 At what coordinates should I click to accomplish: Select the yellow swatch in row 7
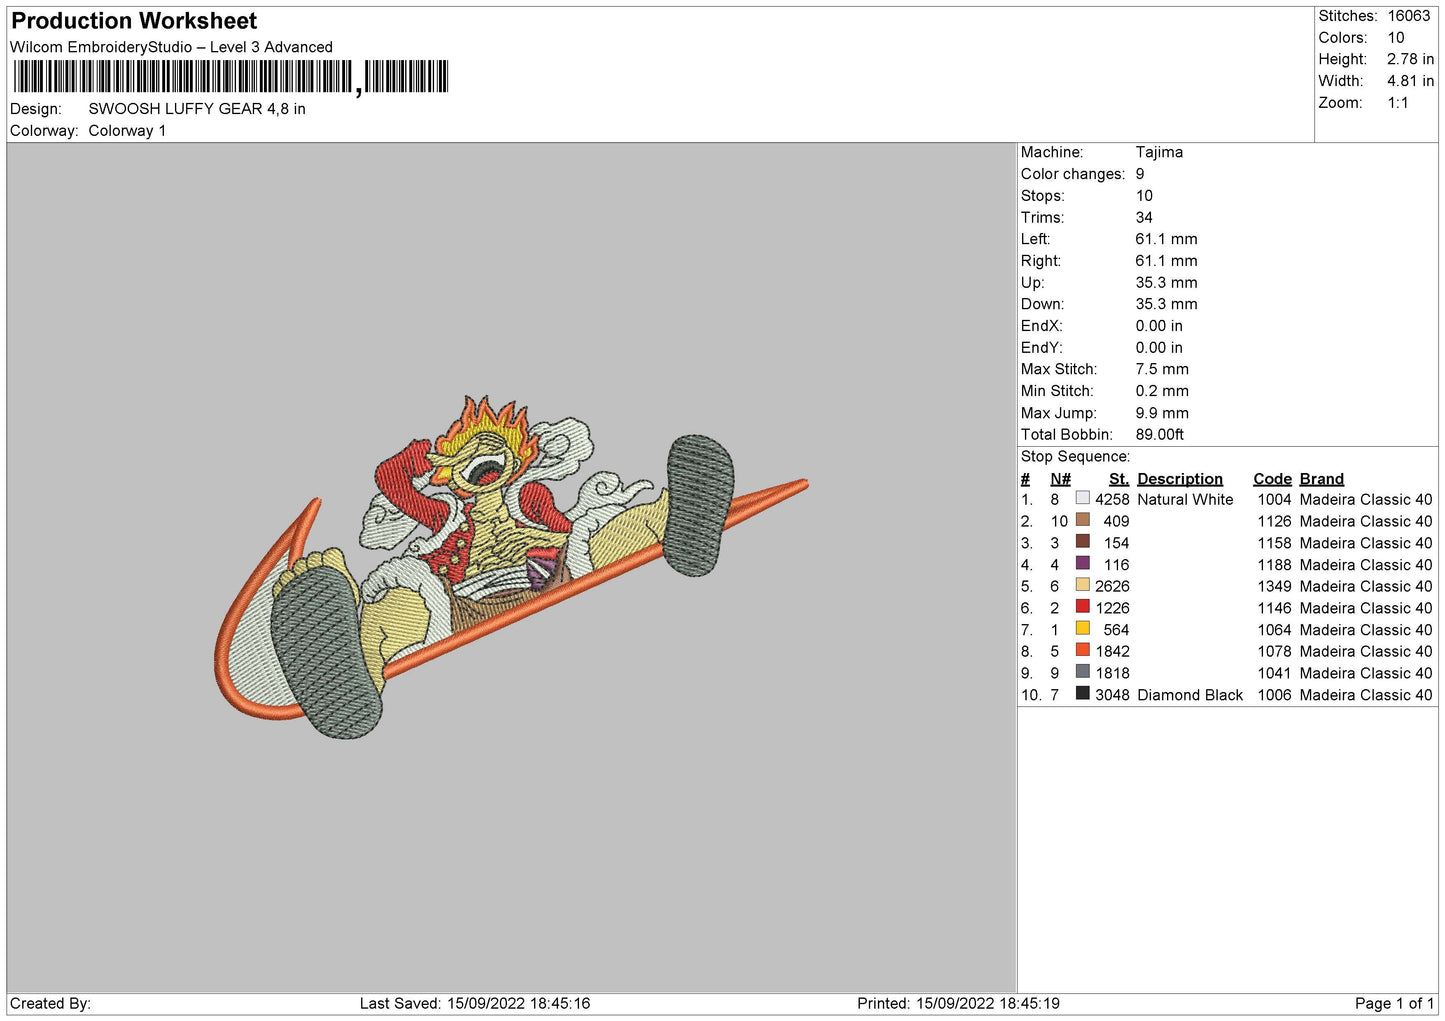pyautogui.click(x=1082, y=629)
